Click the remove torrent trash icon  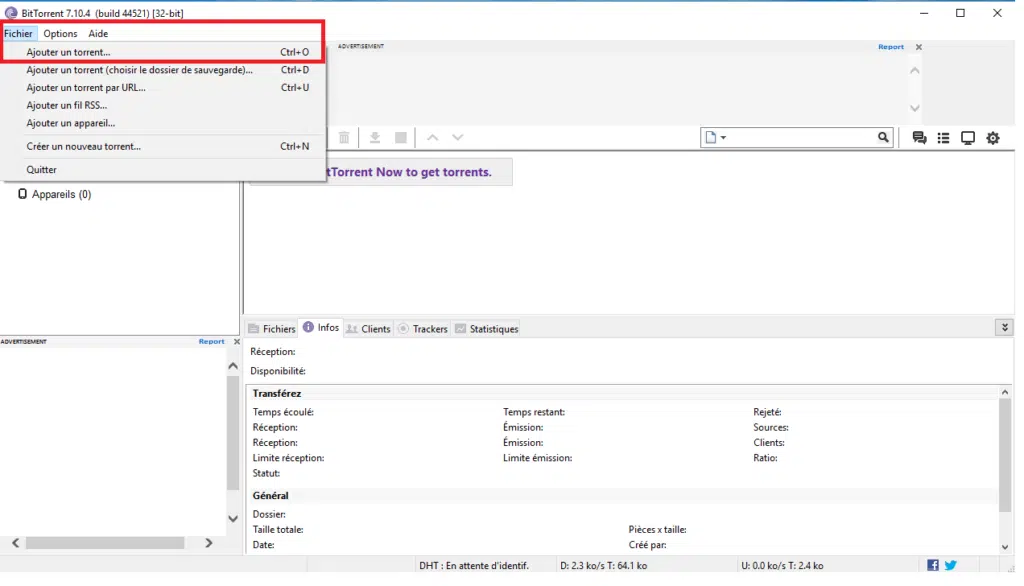[x=344, y=137]
